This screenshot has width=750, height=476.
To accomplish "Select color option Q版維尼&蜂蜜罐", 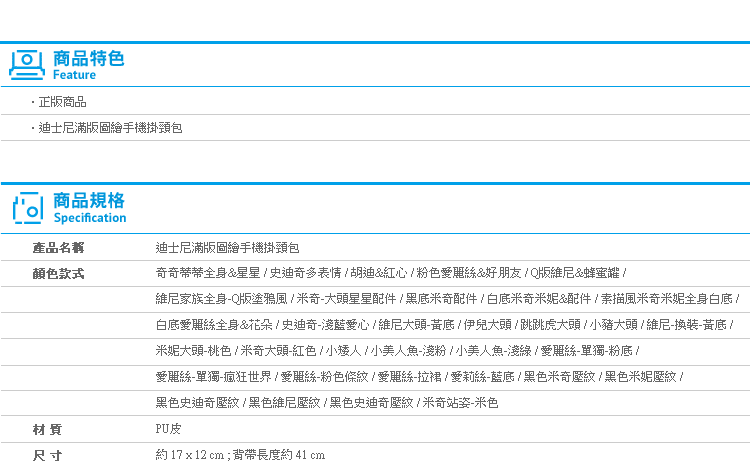I will [575, 273].
